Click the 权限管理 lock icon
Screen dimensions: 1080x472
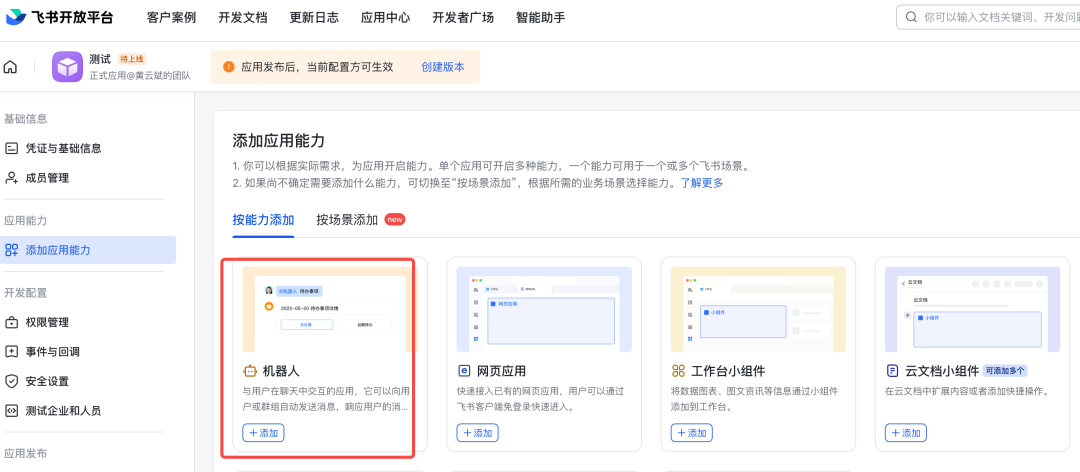tap(11, 322)
